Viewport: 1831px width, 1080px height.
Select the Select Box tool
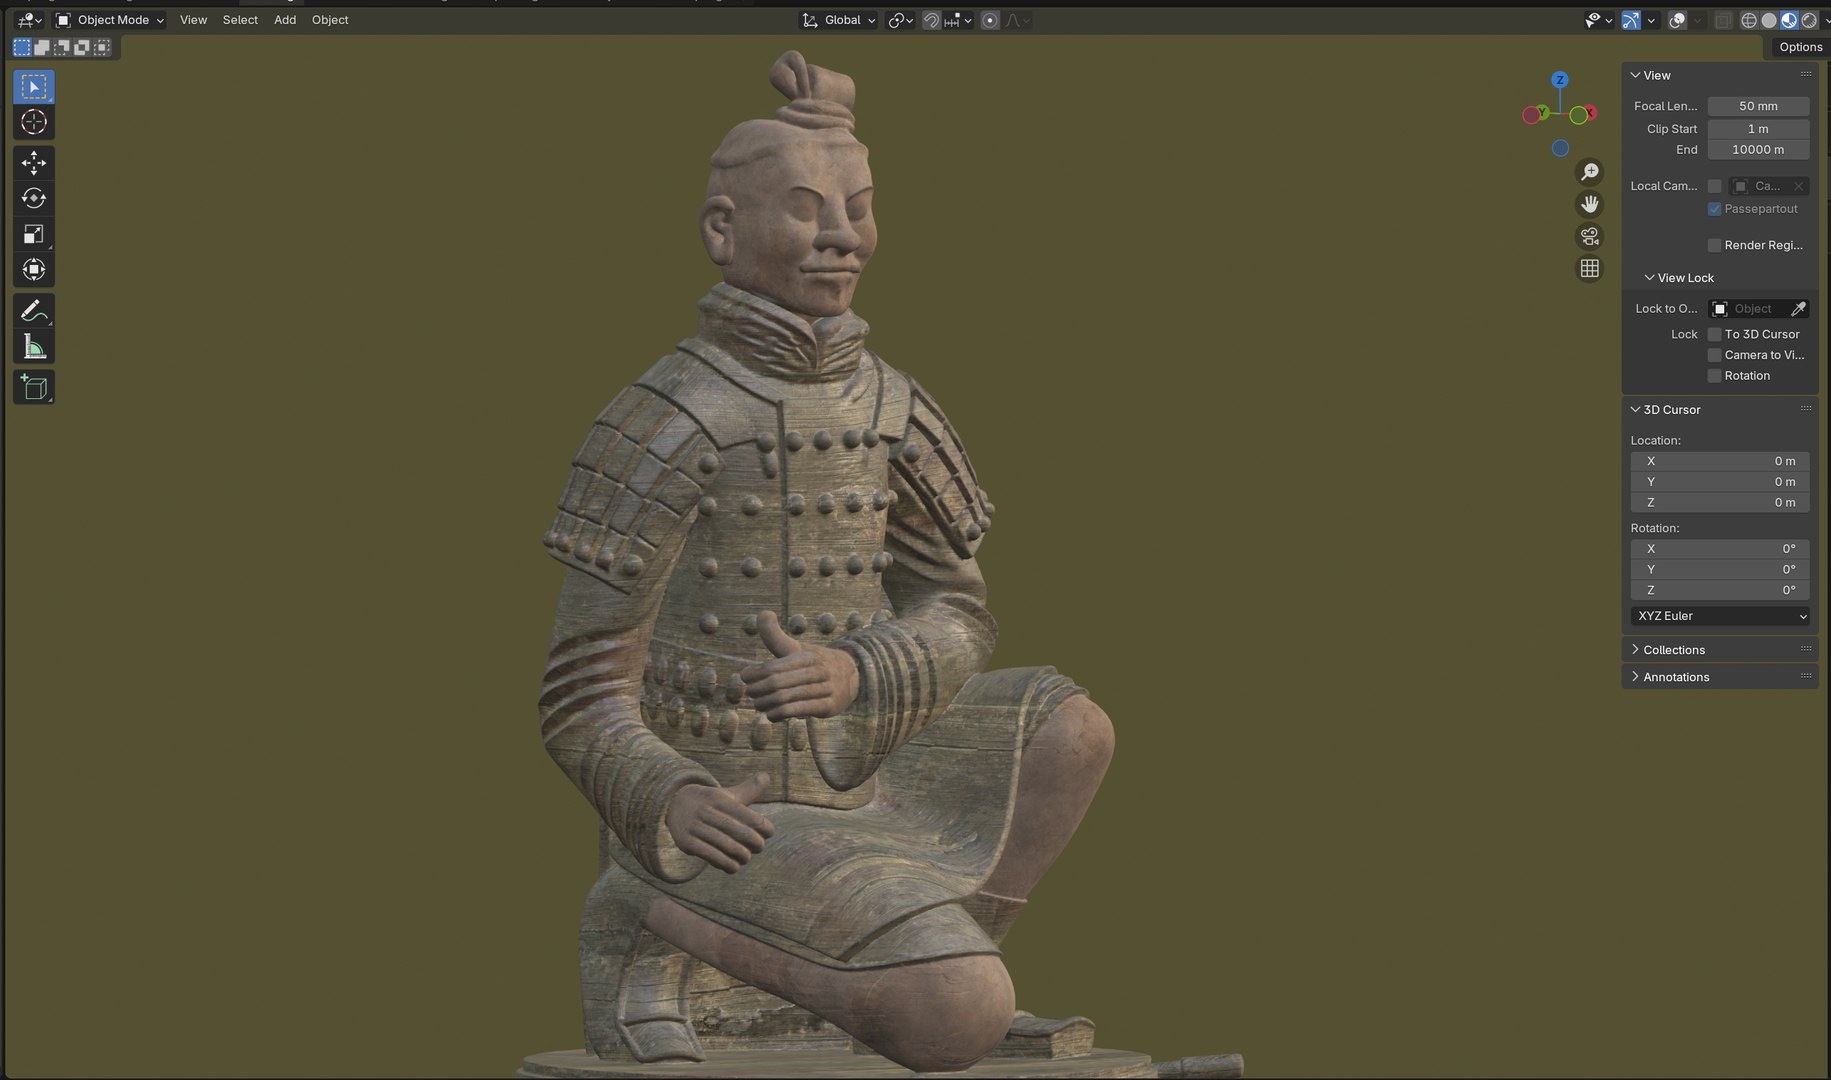pyautogui.click(x=34, y=87)
